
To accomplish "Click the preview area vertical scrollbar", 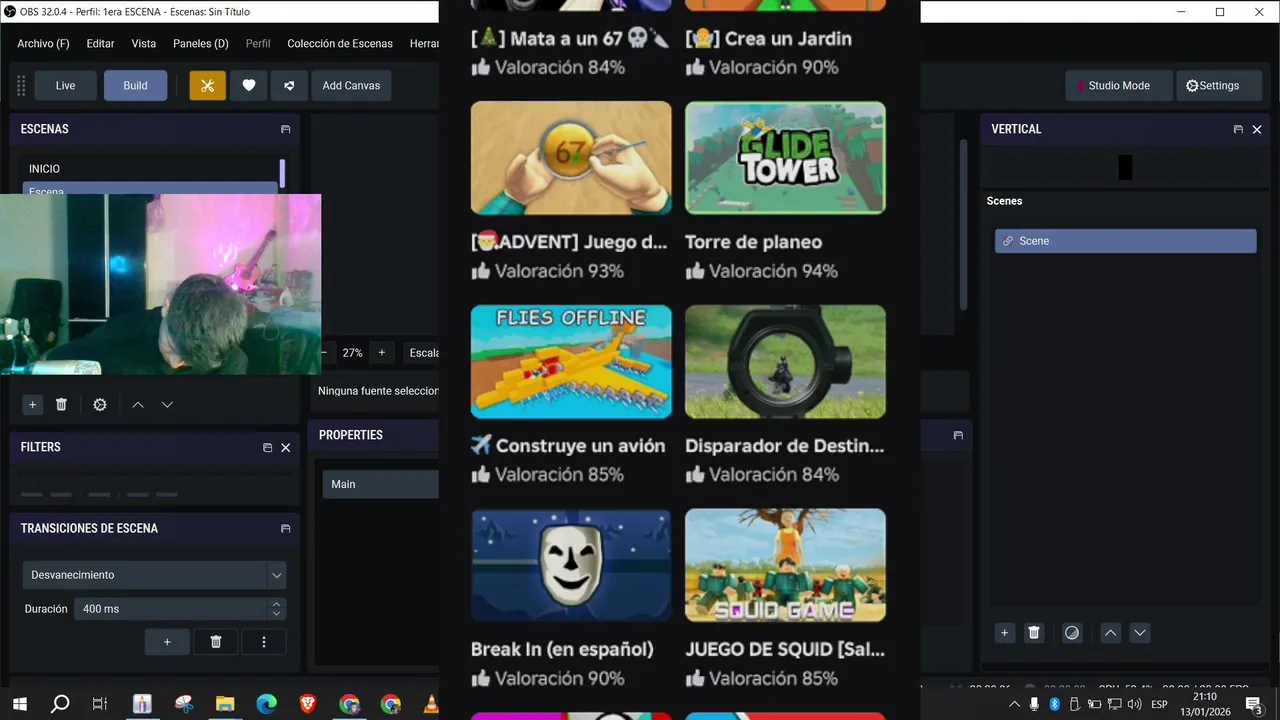I will 963,224.
